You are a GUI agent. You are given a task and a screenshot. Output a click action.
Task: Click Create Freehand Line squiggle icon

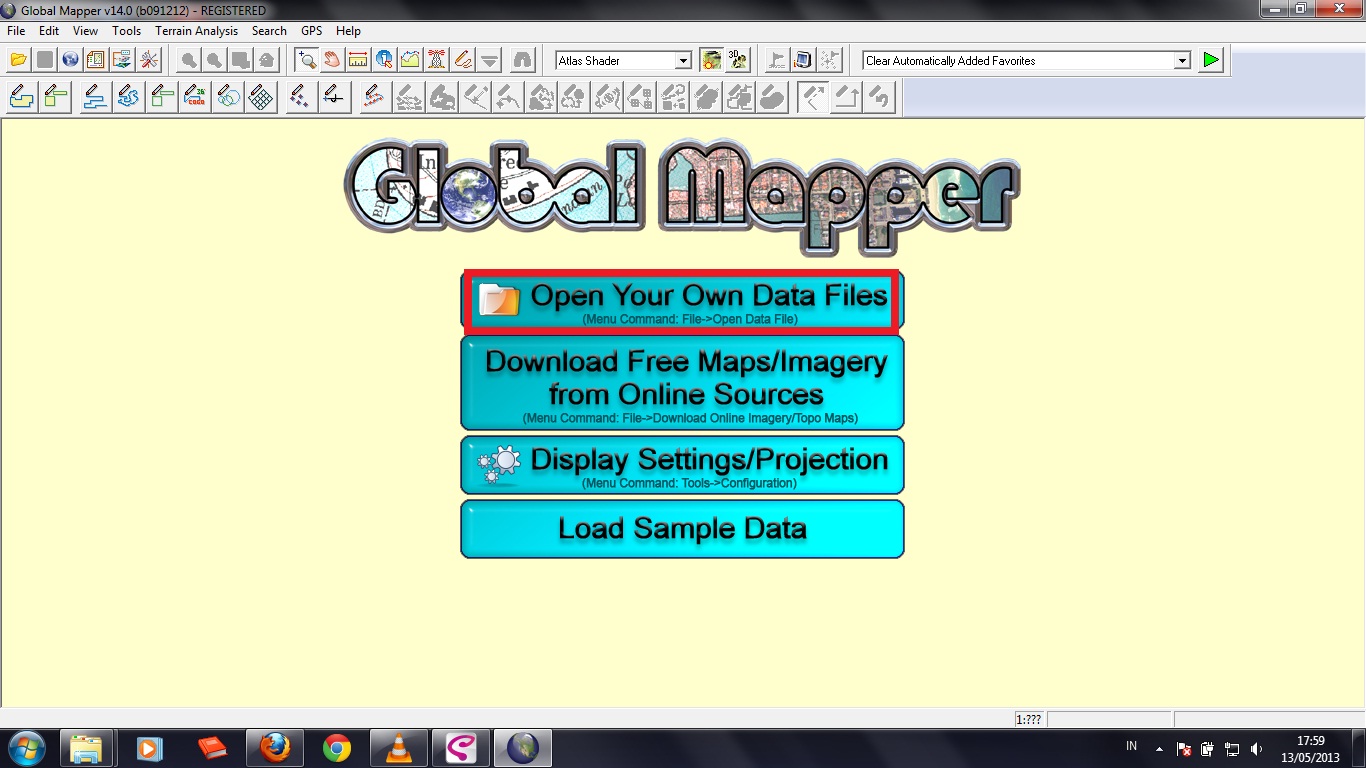[128, 97]
